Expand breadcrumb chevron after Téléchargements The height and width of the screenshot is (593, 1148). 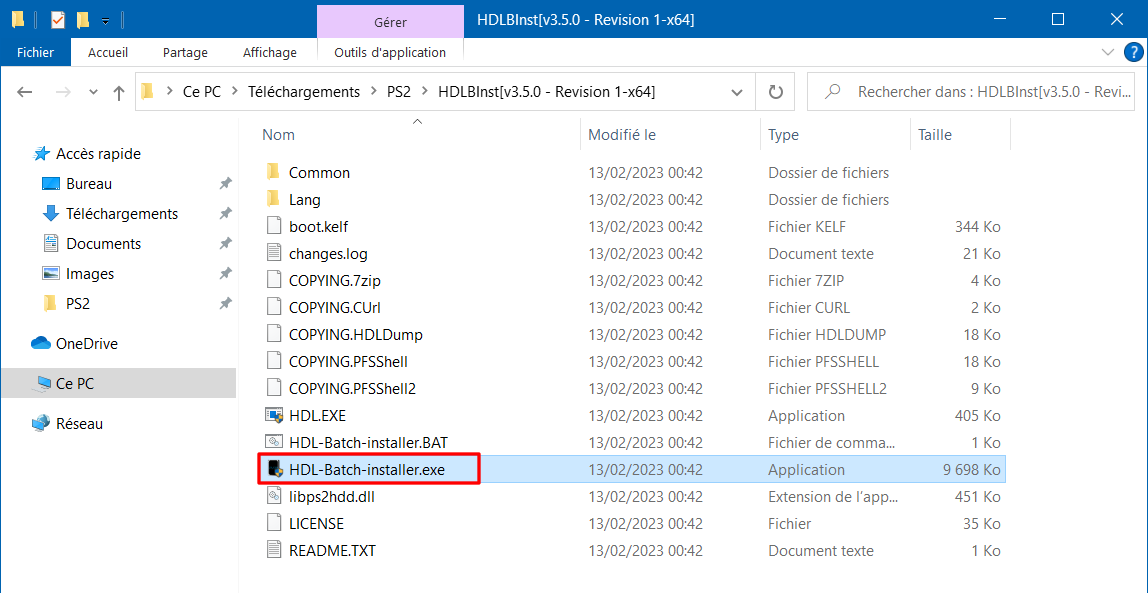(374, 92)
